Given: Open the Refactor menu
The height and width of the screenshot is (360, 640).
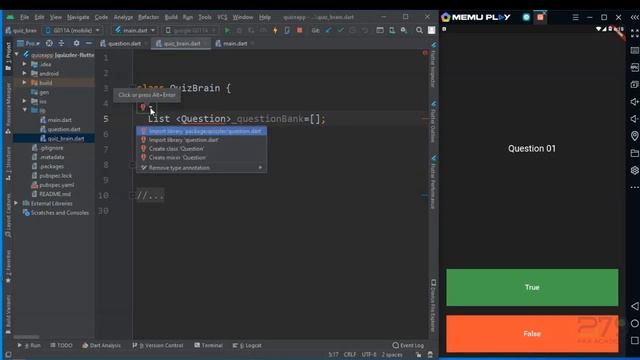Looking at the screenshot, I should coord(149,17).
